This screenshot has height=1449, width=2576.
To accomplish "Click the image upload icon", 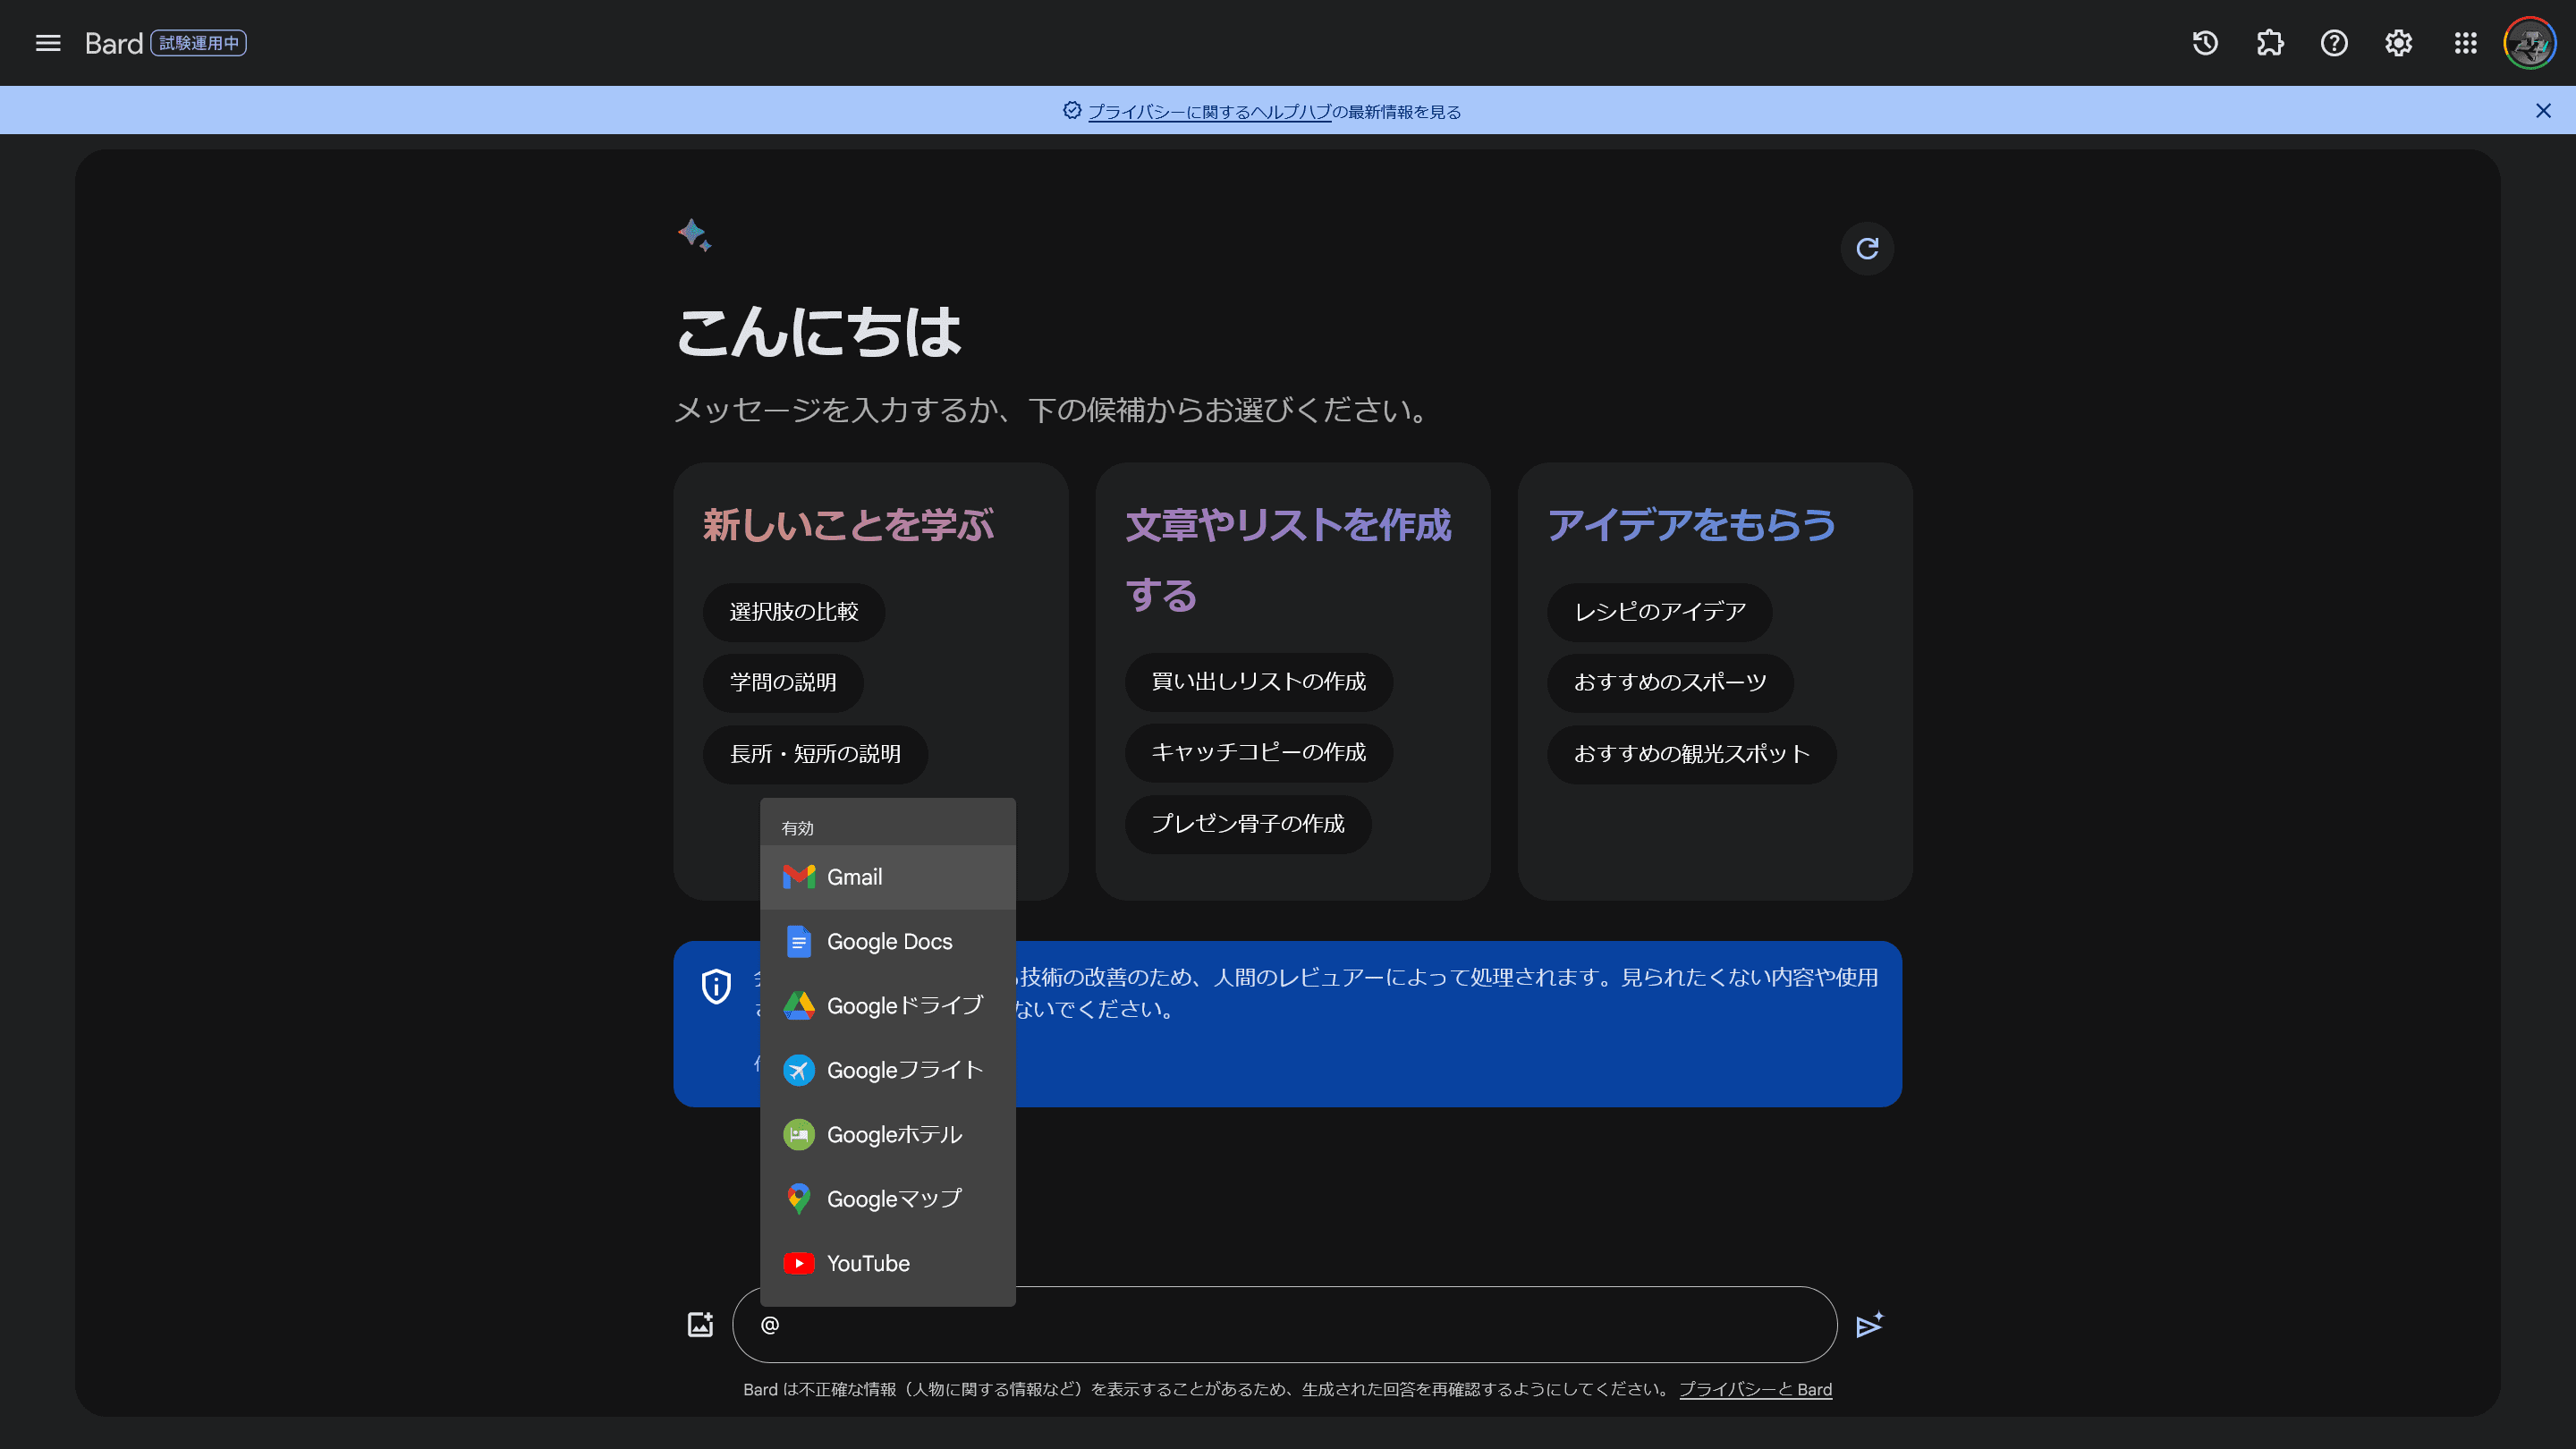I will (x=701, y=1324).
